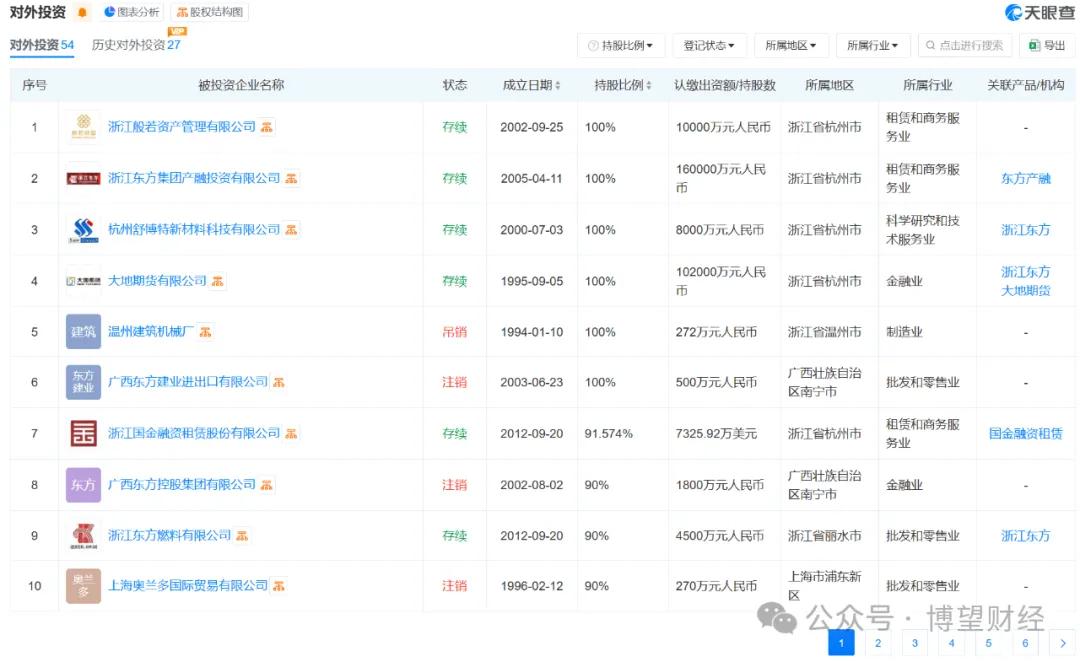Image resolution: width=1080 pixels, height=662 pixels.
Task: Open 浙江东方集团产融投资有限公司 link
Action: click(x=194, y=178)
